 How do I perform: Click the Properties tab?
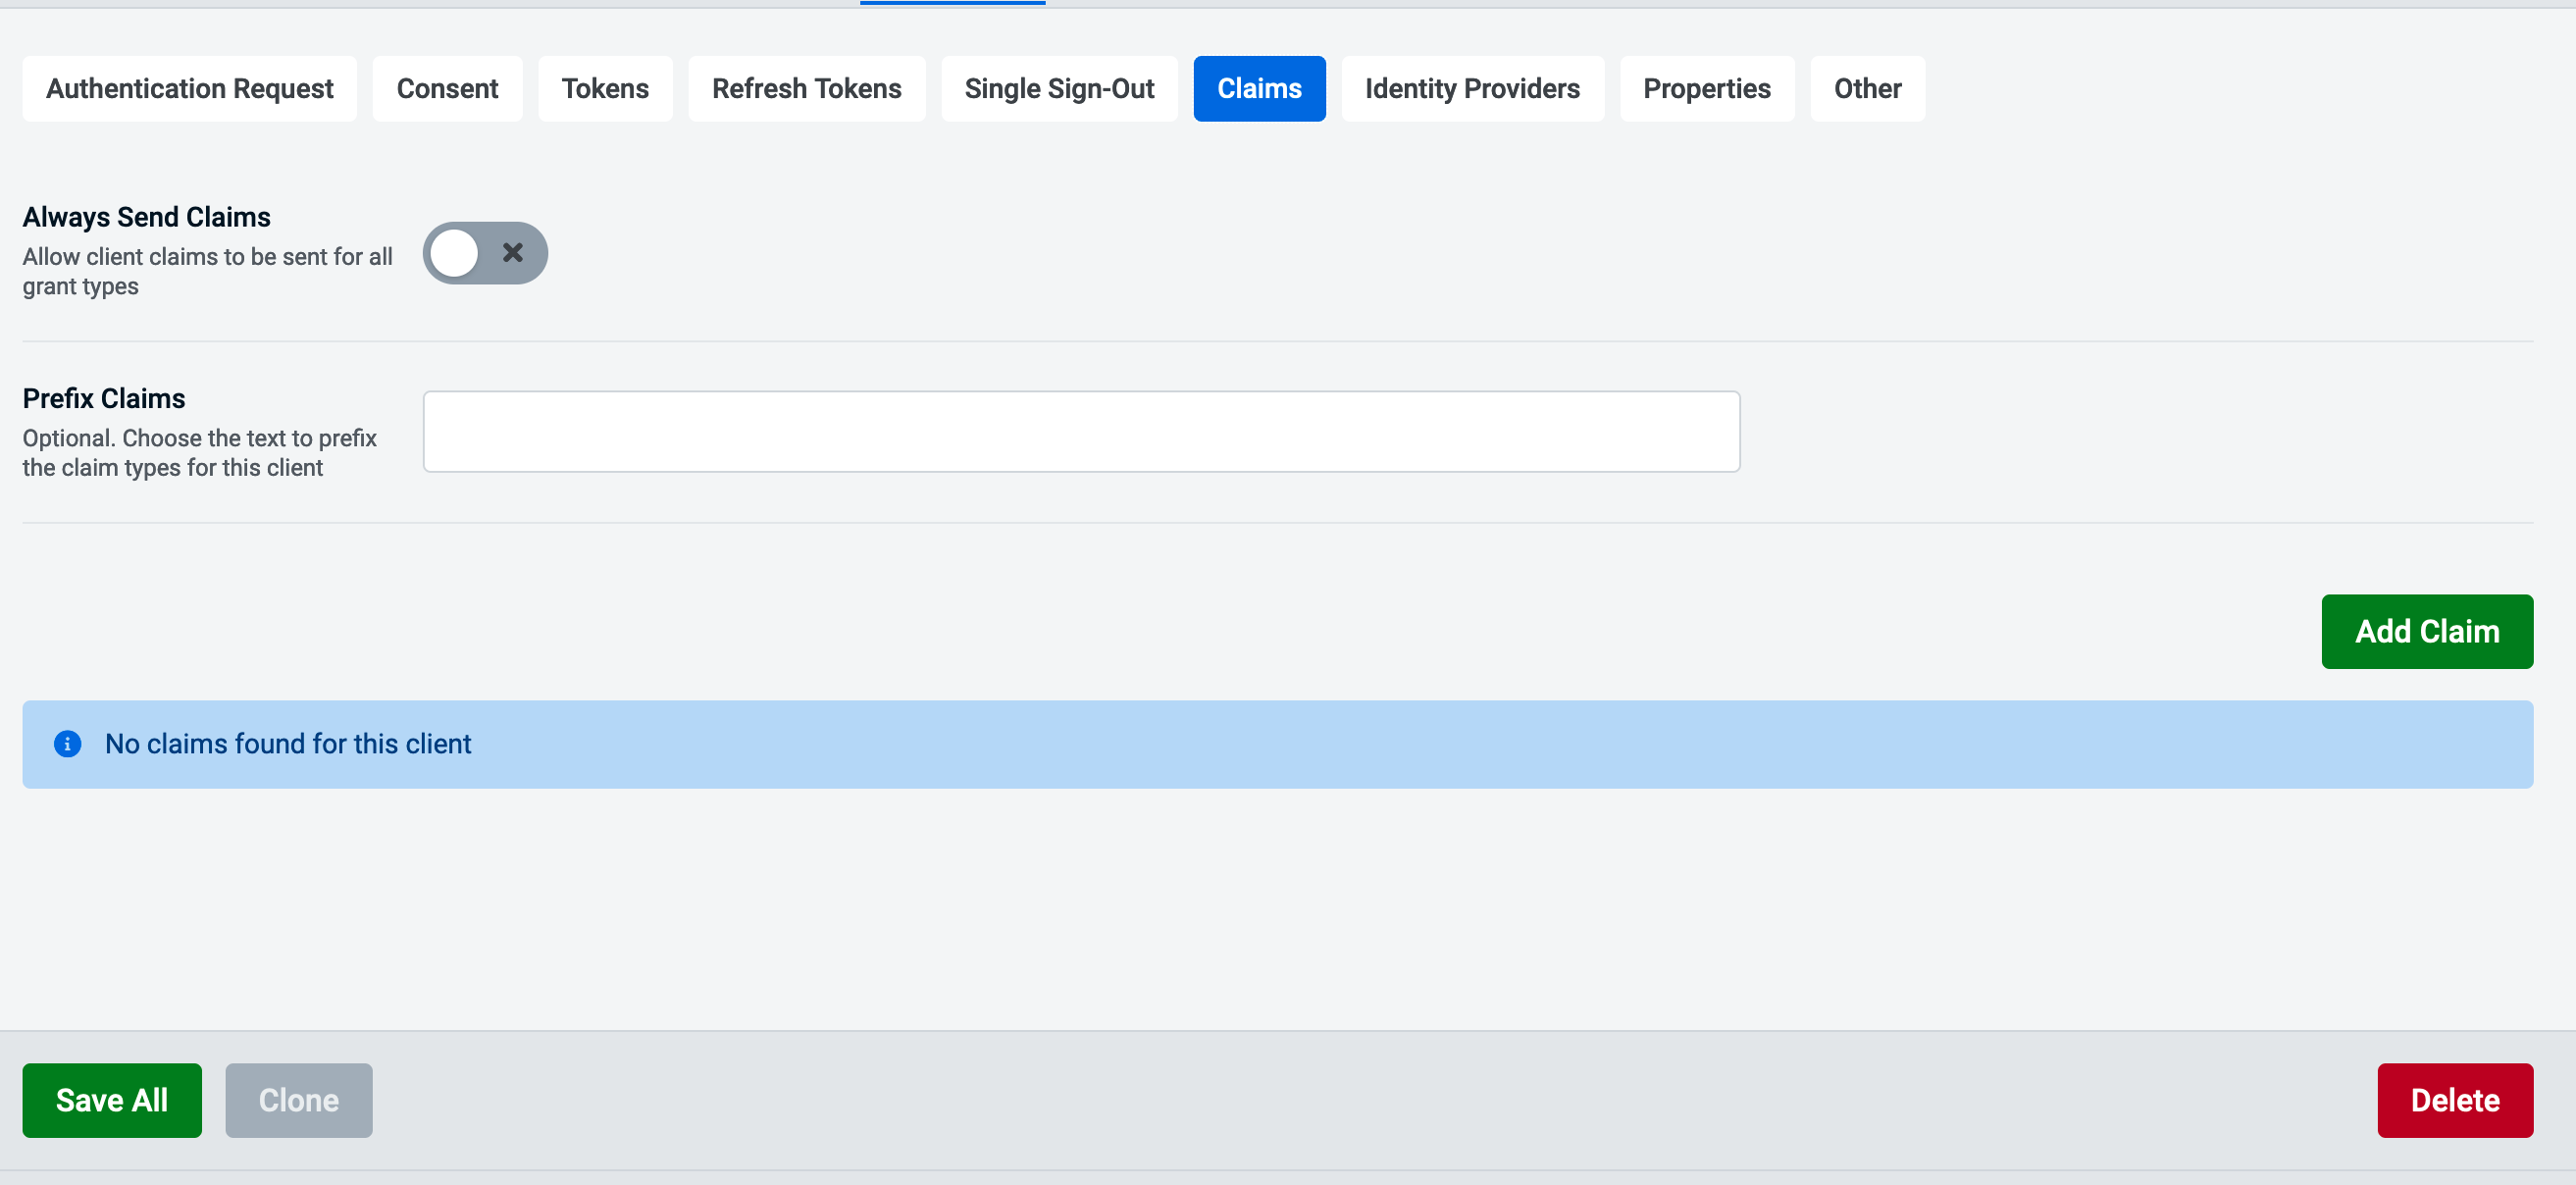point(1707,88)
